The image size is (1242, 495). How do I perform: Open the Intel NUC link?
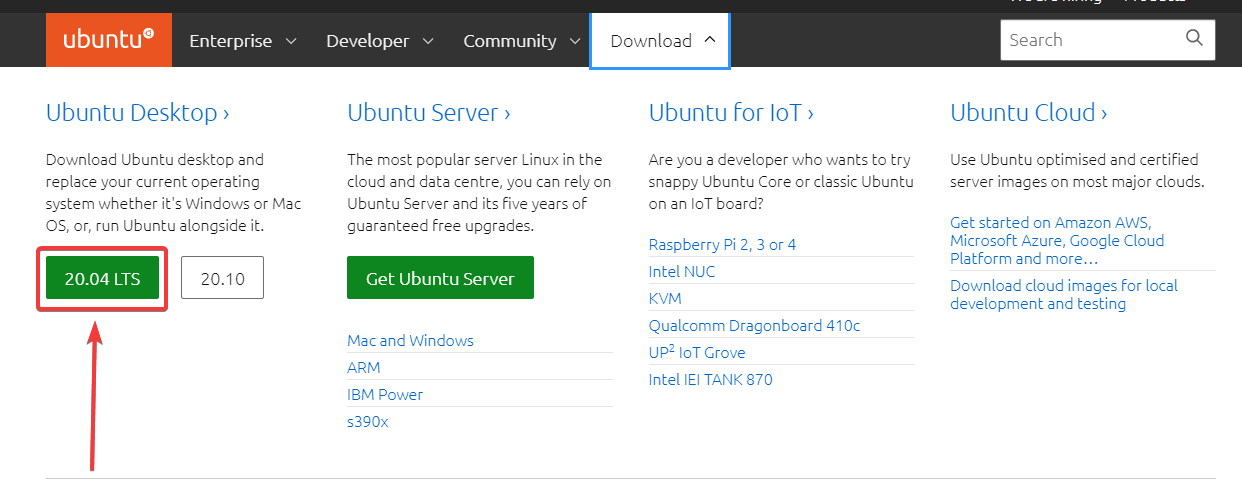(x=682, y=271)
